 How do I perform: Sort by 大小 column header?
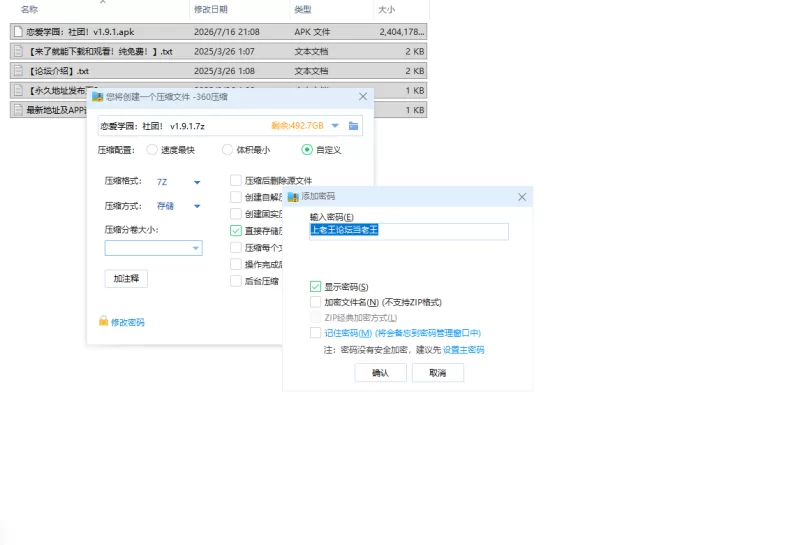tap(386, 9)
